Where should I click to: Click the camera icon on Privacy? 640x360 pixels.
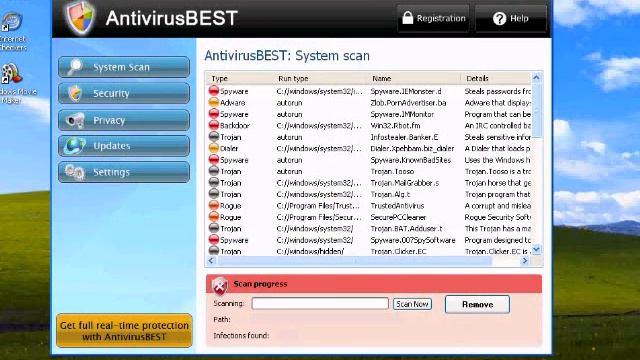pos(76,120)
